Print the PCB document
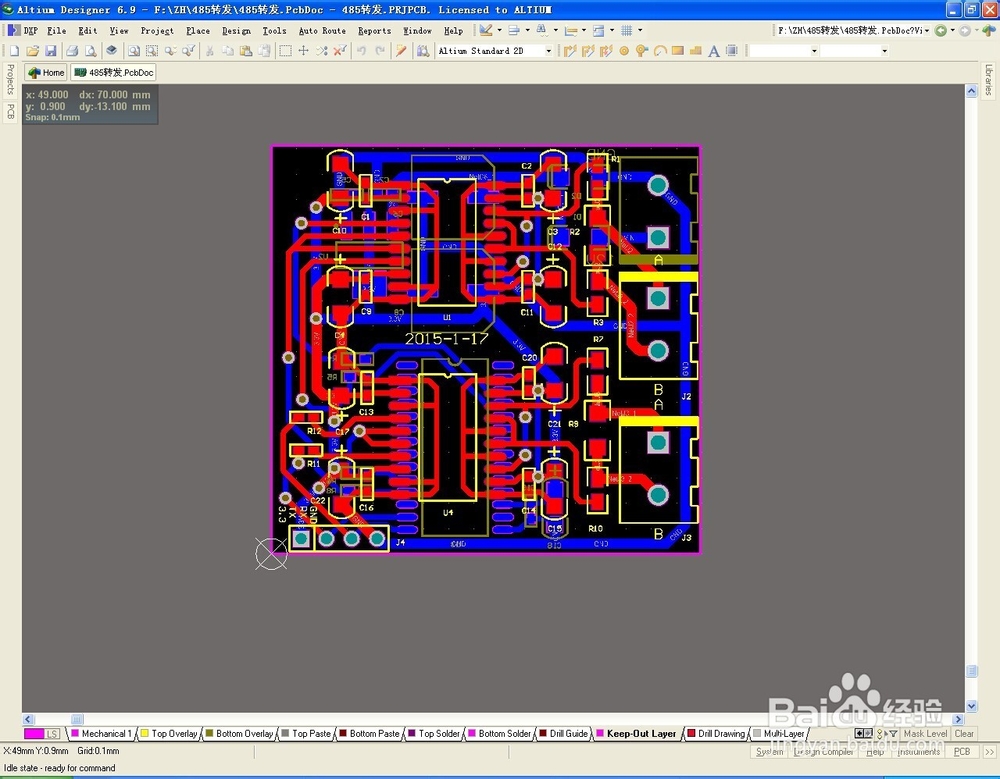Viewport: 1000px width, 779px height. click(x=72, y=51)
